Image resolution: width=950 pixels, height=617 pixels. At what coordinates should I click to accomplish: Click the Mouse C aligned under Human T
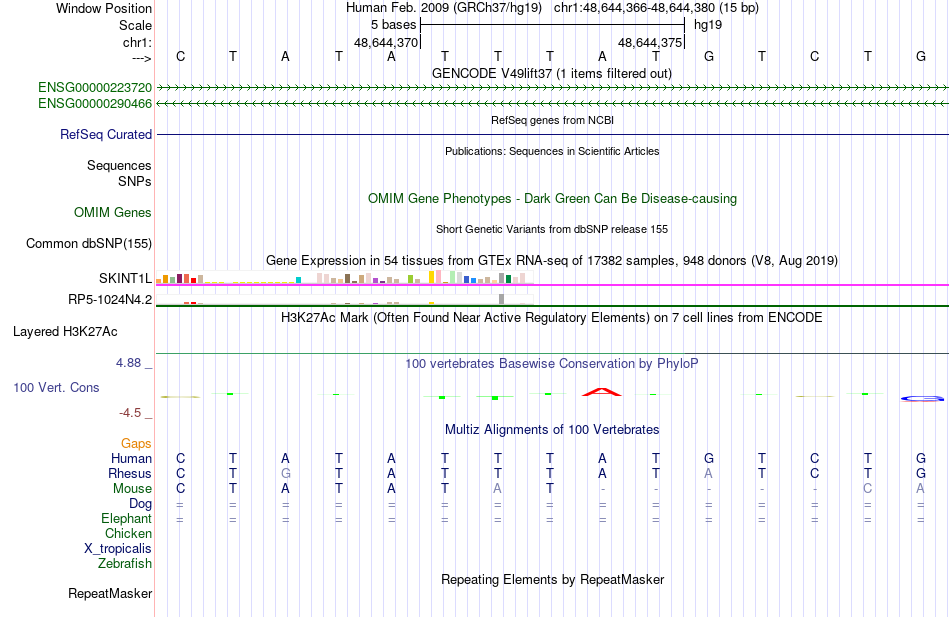coord(868,489)
